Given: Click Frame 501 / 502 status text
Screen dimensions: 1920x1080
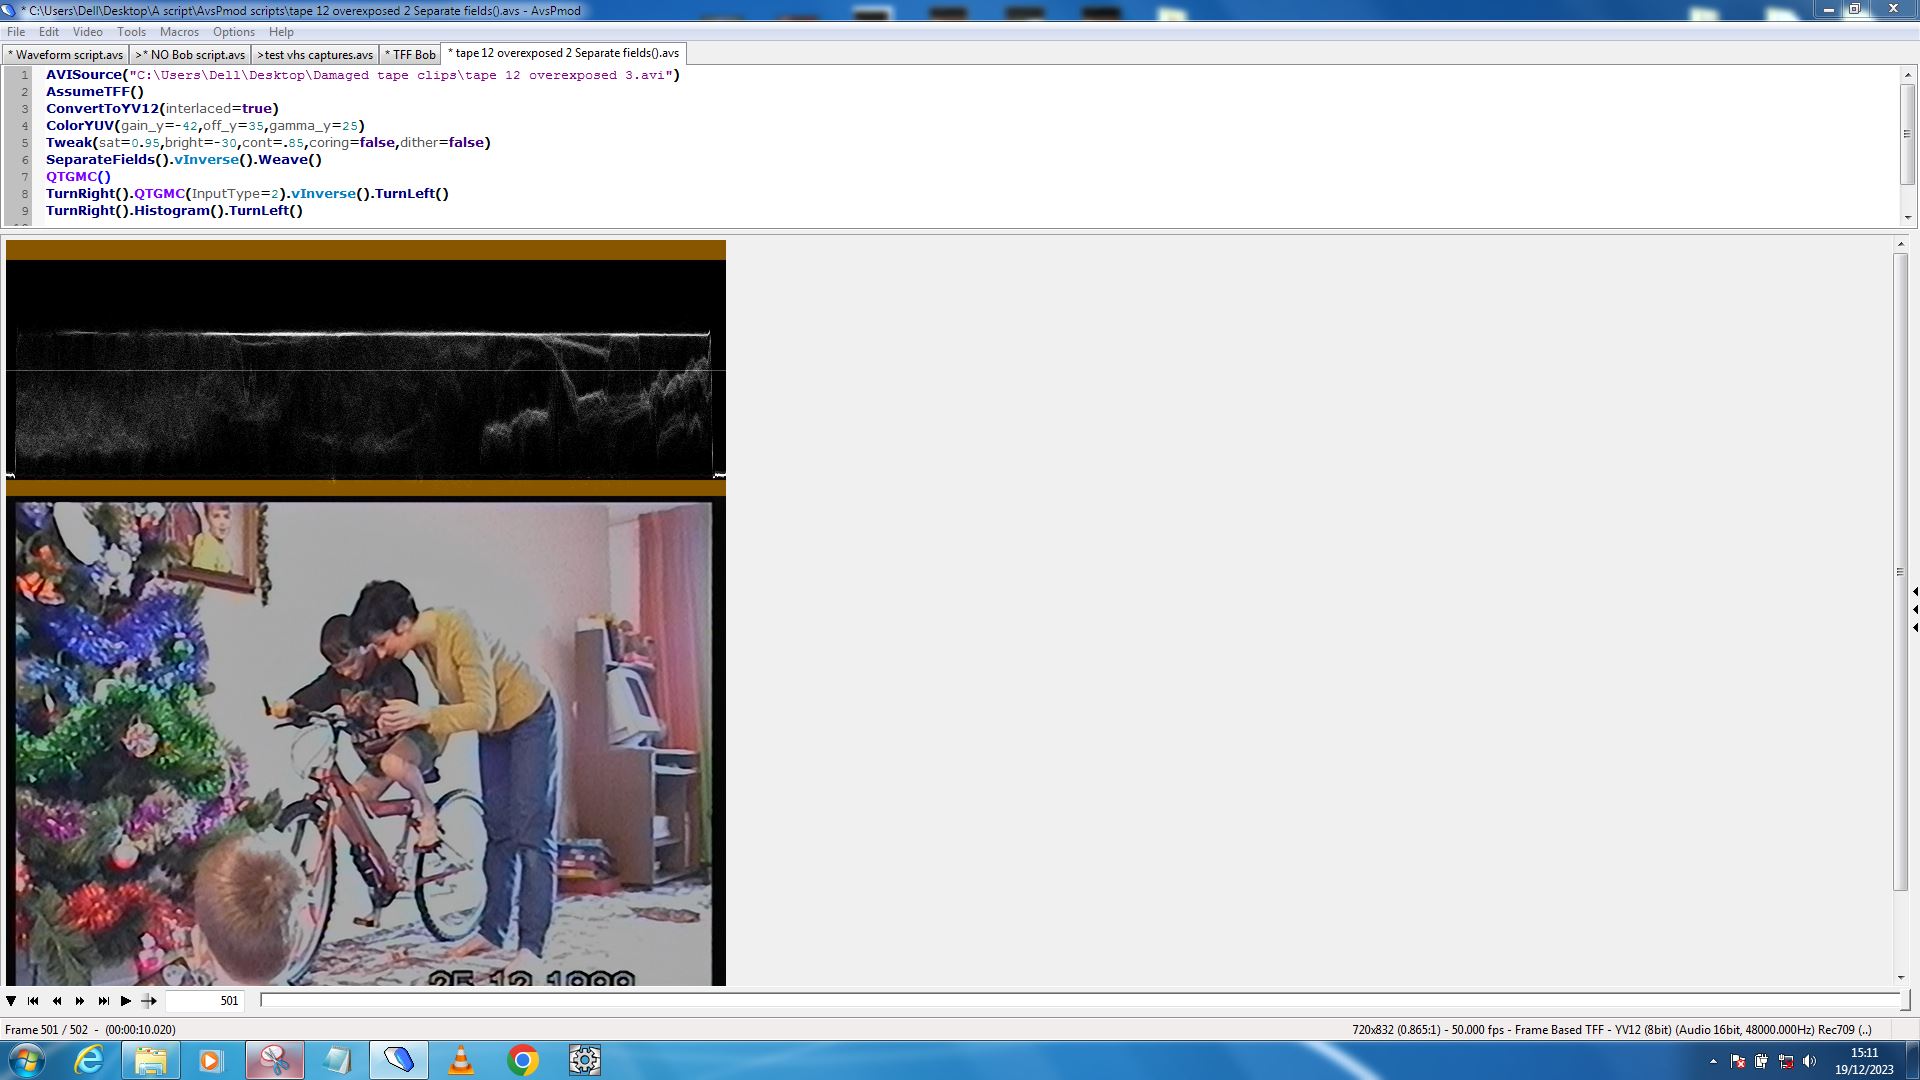Looking at the screenshot, I should click(x=90, y=1030).
